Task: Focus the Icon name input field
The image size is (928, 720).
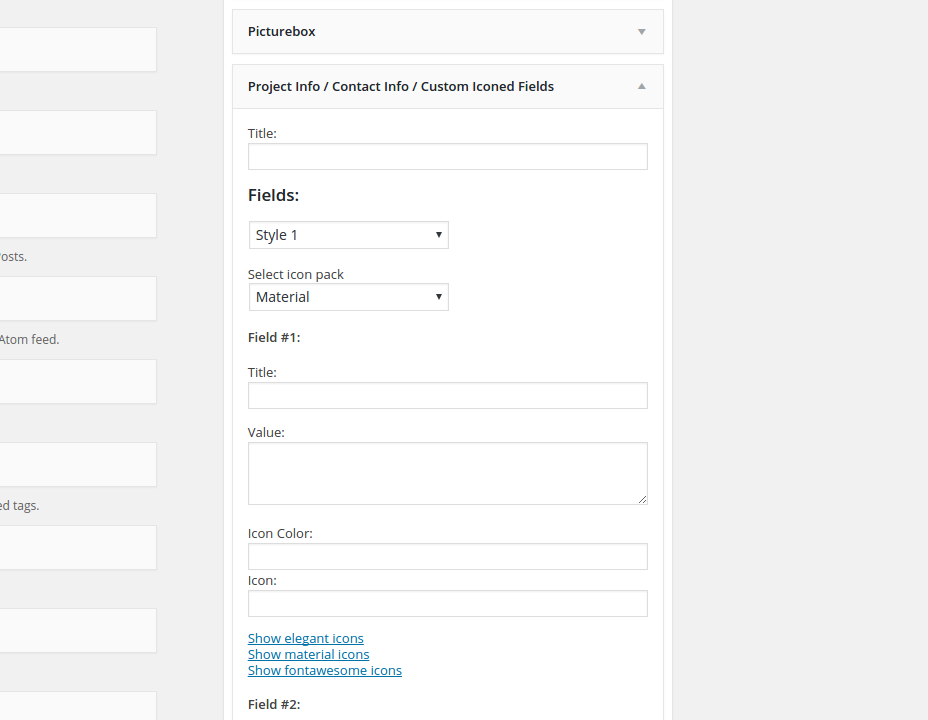Action: (x=447, y=604)
